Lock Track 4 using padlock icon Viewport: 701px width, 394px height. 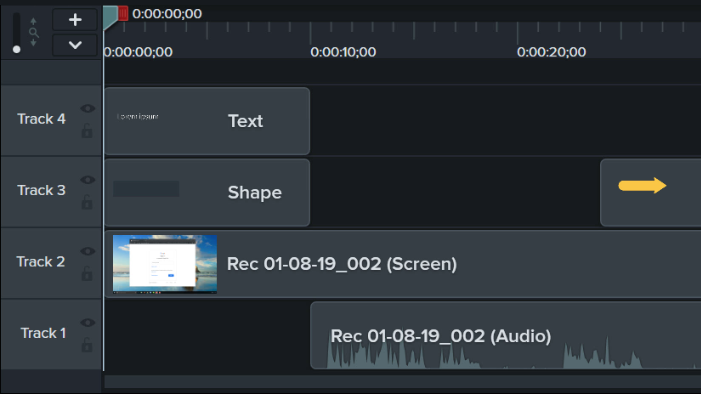[87, 131]
